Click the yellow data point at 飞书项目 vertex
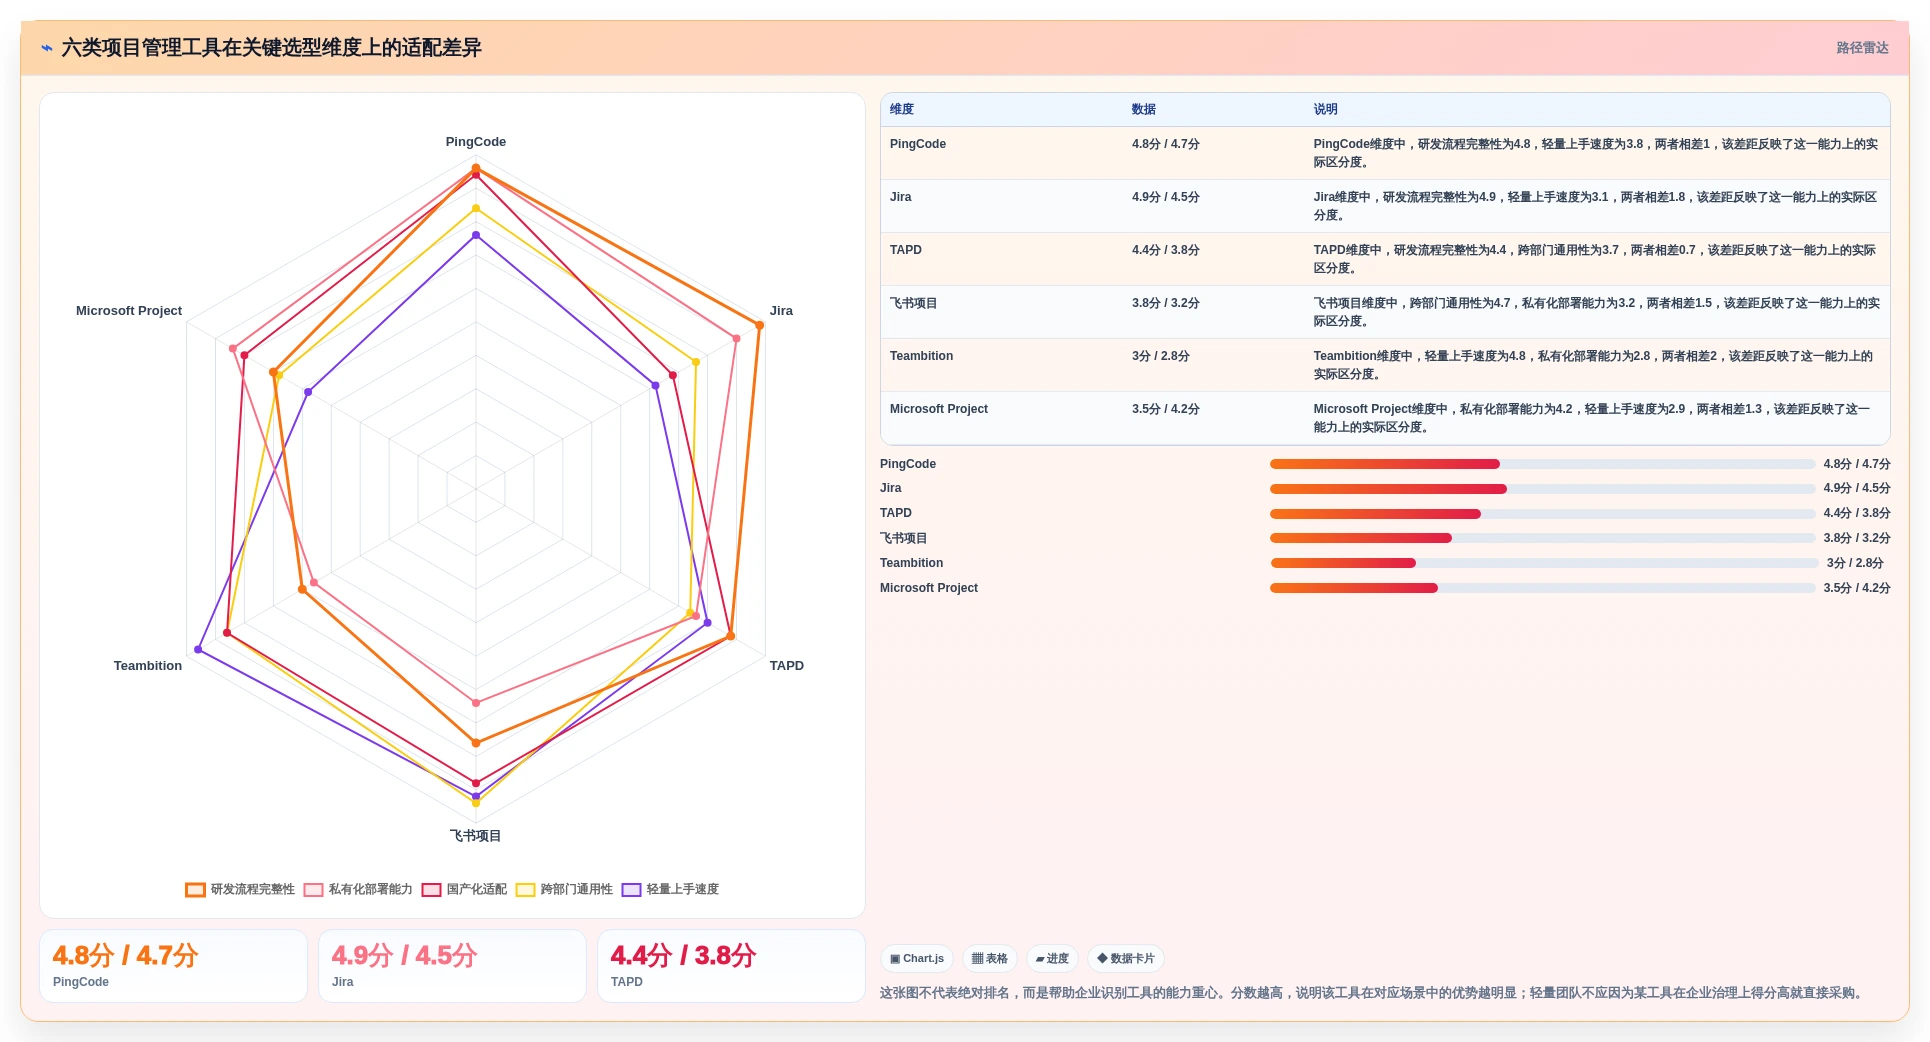 pyautogui.click(x=476, y=803)
